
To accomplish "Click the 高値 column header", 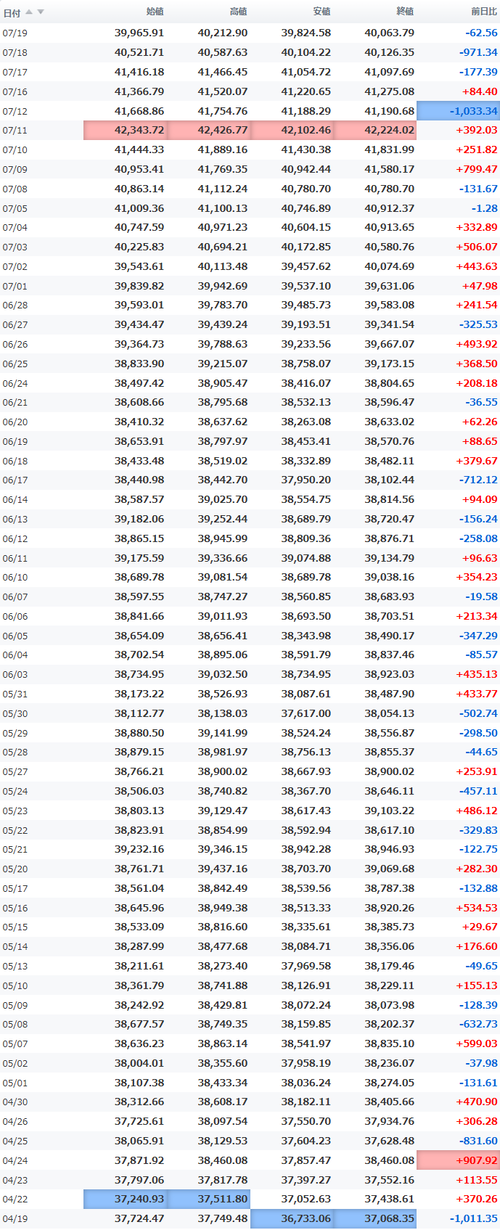I will (238, 11).
